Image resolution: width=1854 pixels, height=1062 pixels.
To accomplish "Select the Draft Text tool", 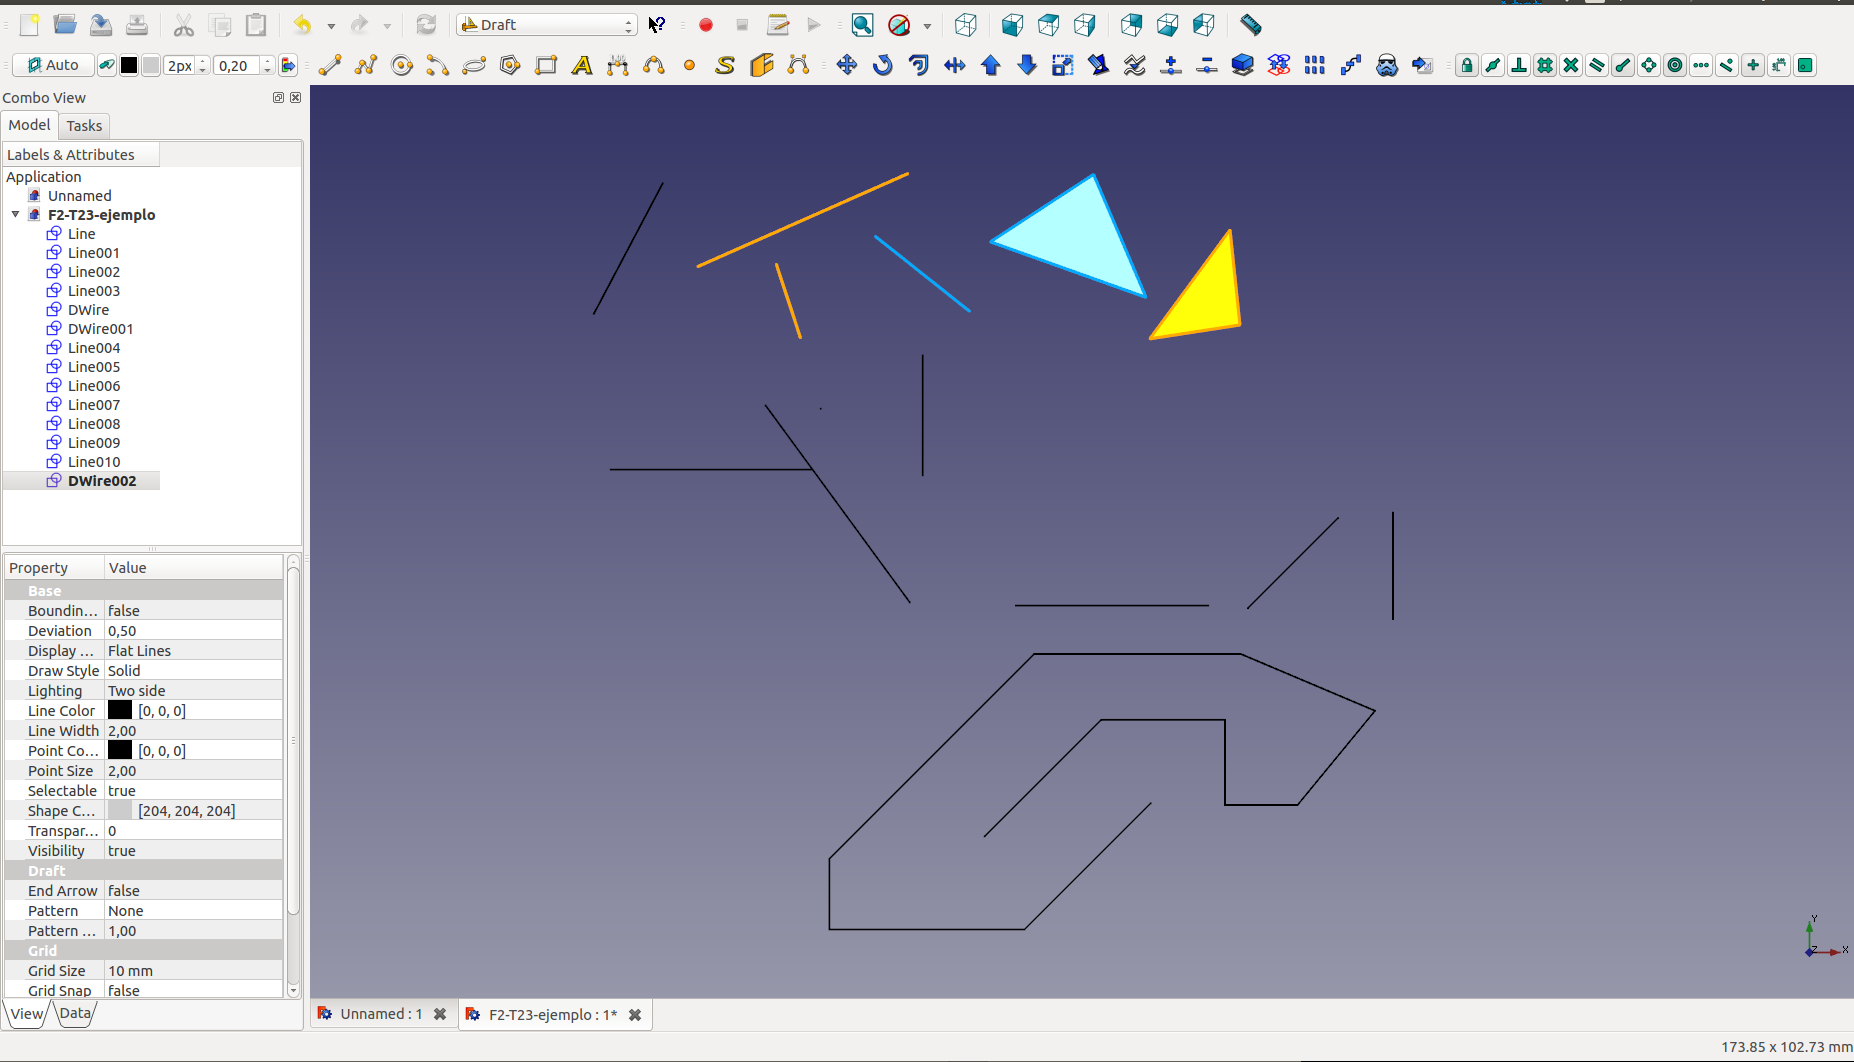I will (x=582, y=66).
